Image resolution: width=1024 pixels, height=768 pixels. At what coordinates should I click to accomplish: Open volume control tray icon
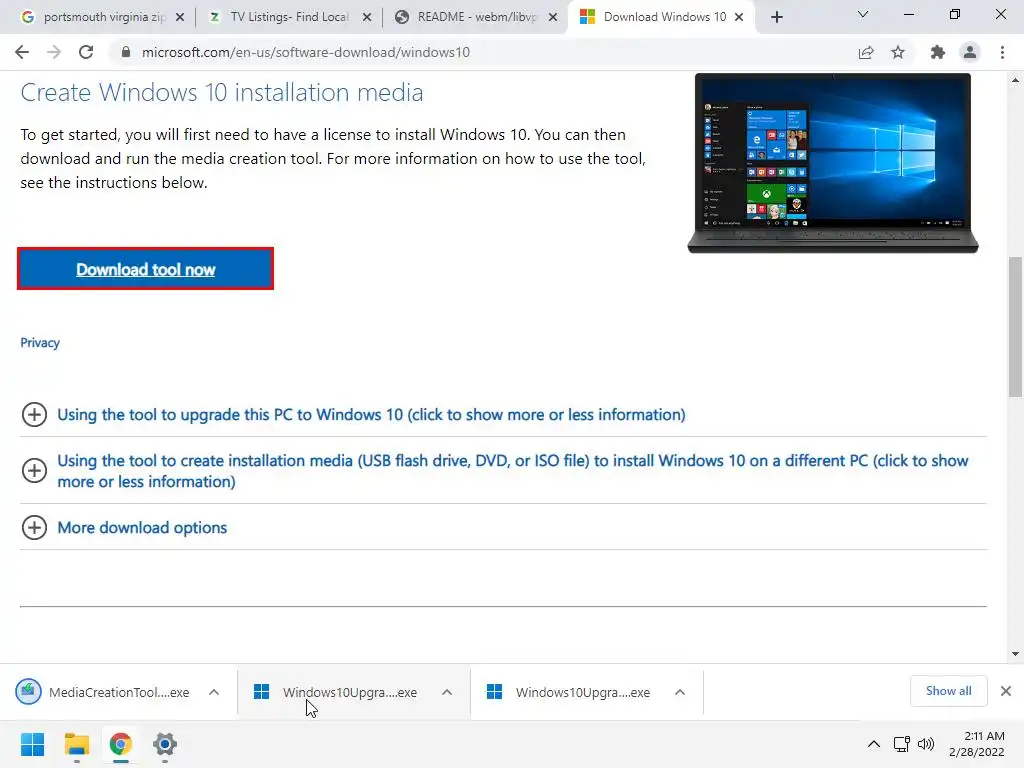pos(926,744)
